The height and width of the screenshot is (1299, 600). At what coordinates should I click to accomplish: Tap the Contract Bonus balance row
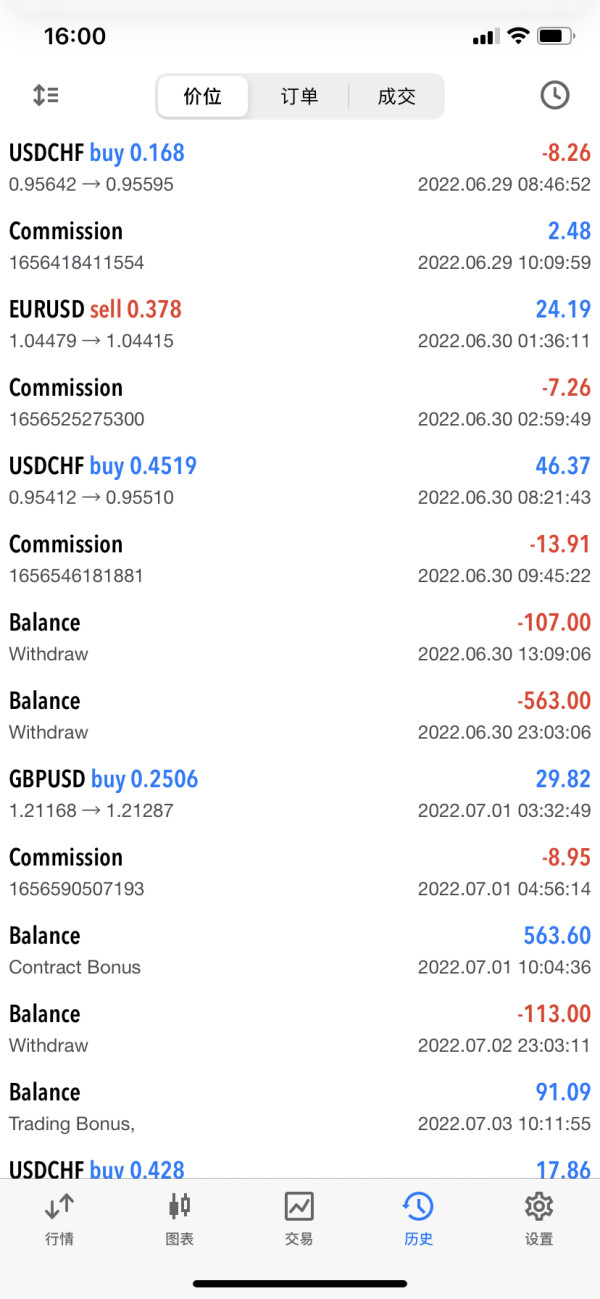(300, 950)
